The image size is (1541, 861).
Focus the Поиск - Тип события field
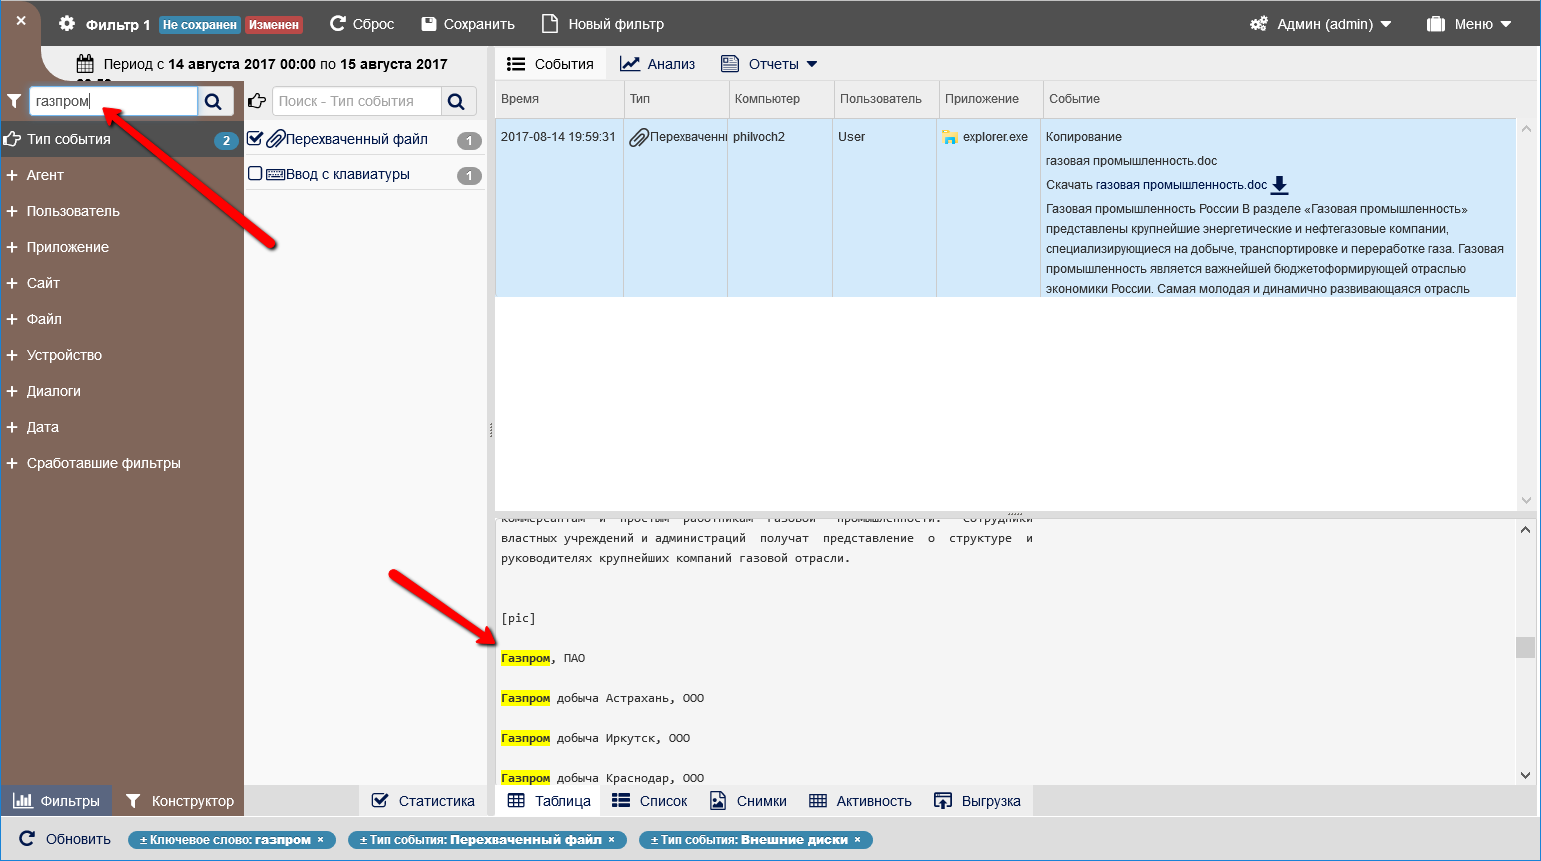(357, 101)
